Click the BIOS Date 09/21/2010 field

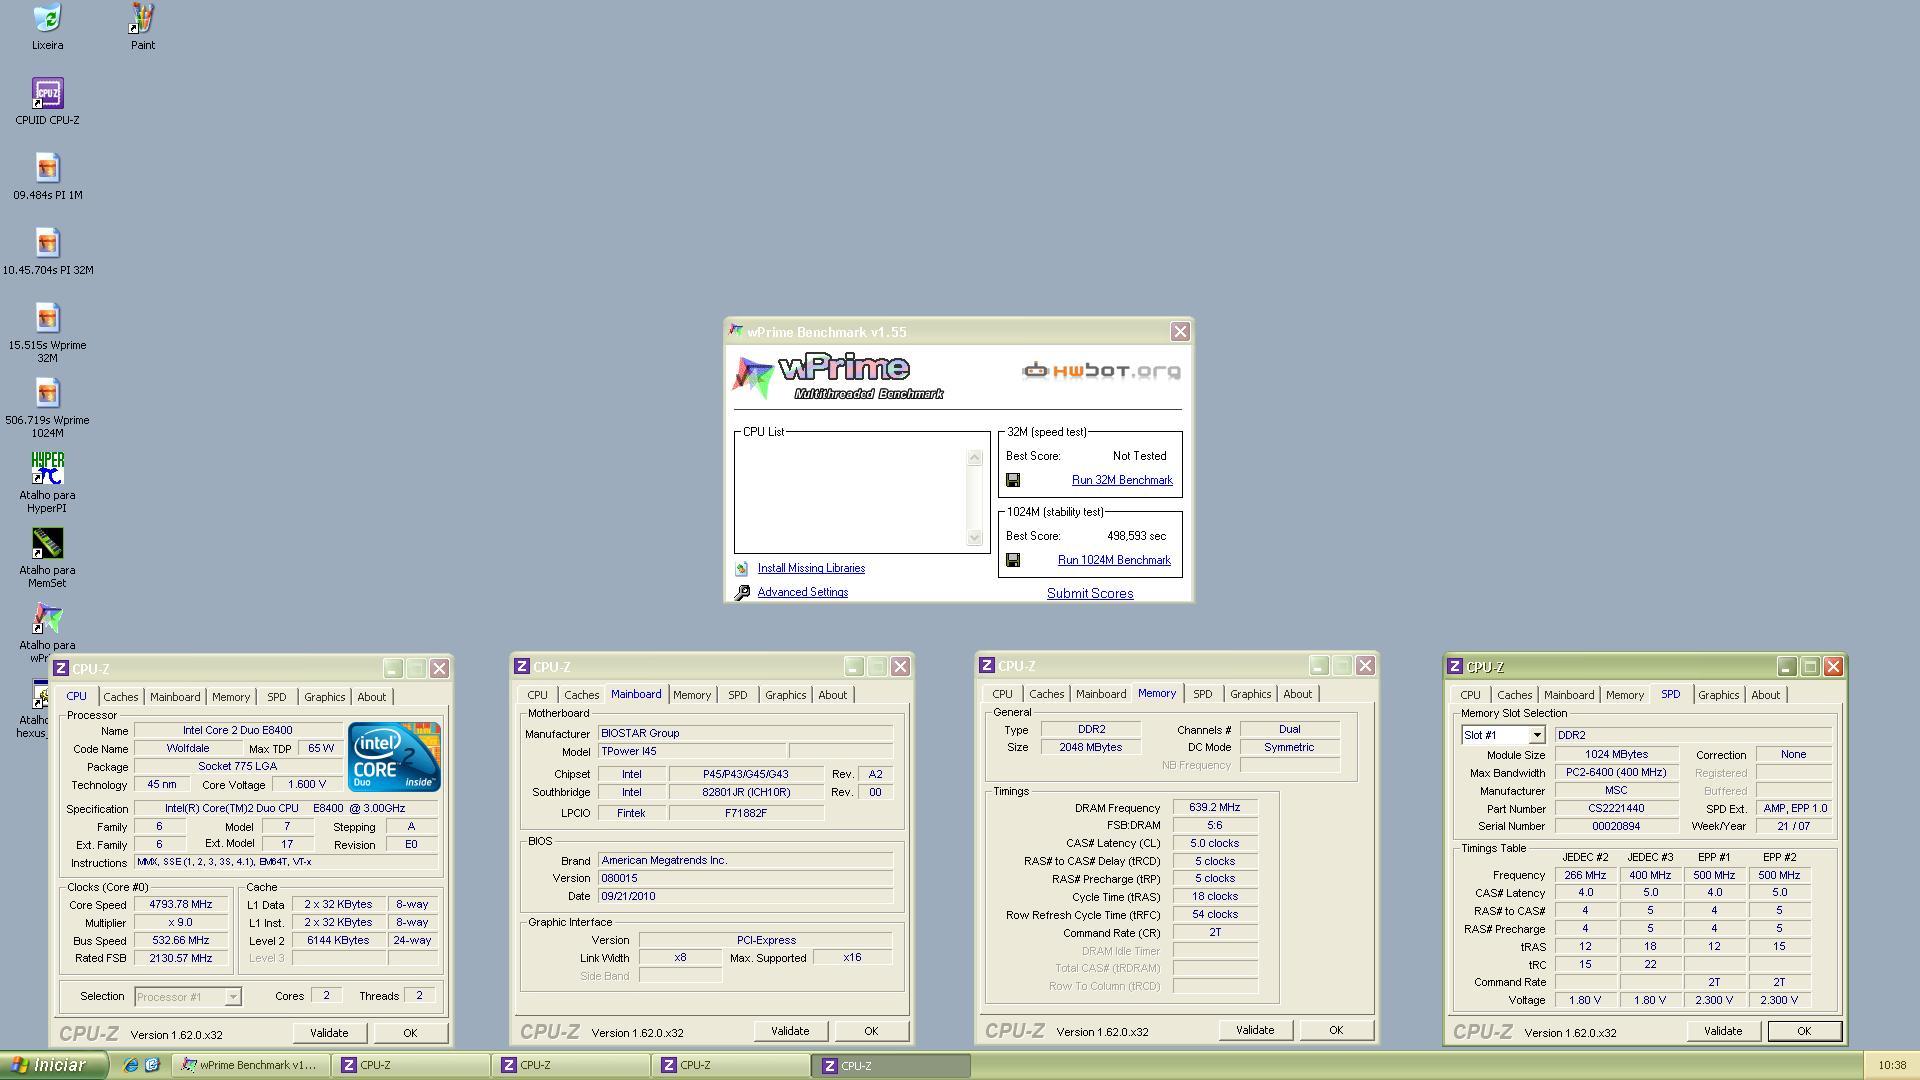745,896
